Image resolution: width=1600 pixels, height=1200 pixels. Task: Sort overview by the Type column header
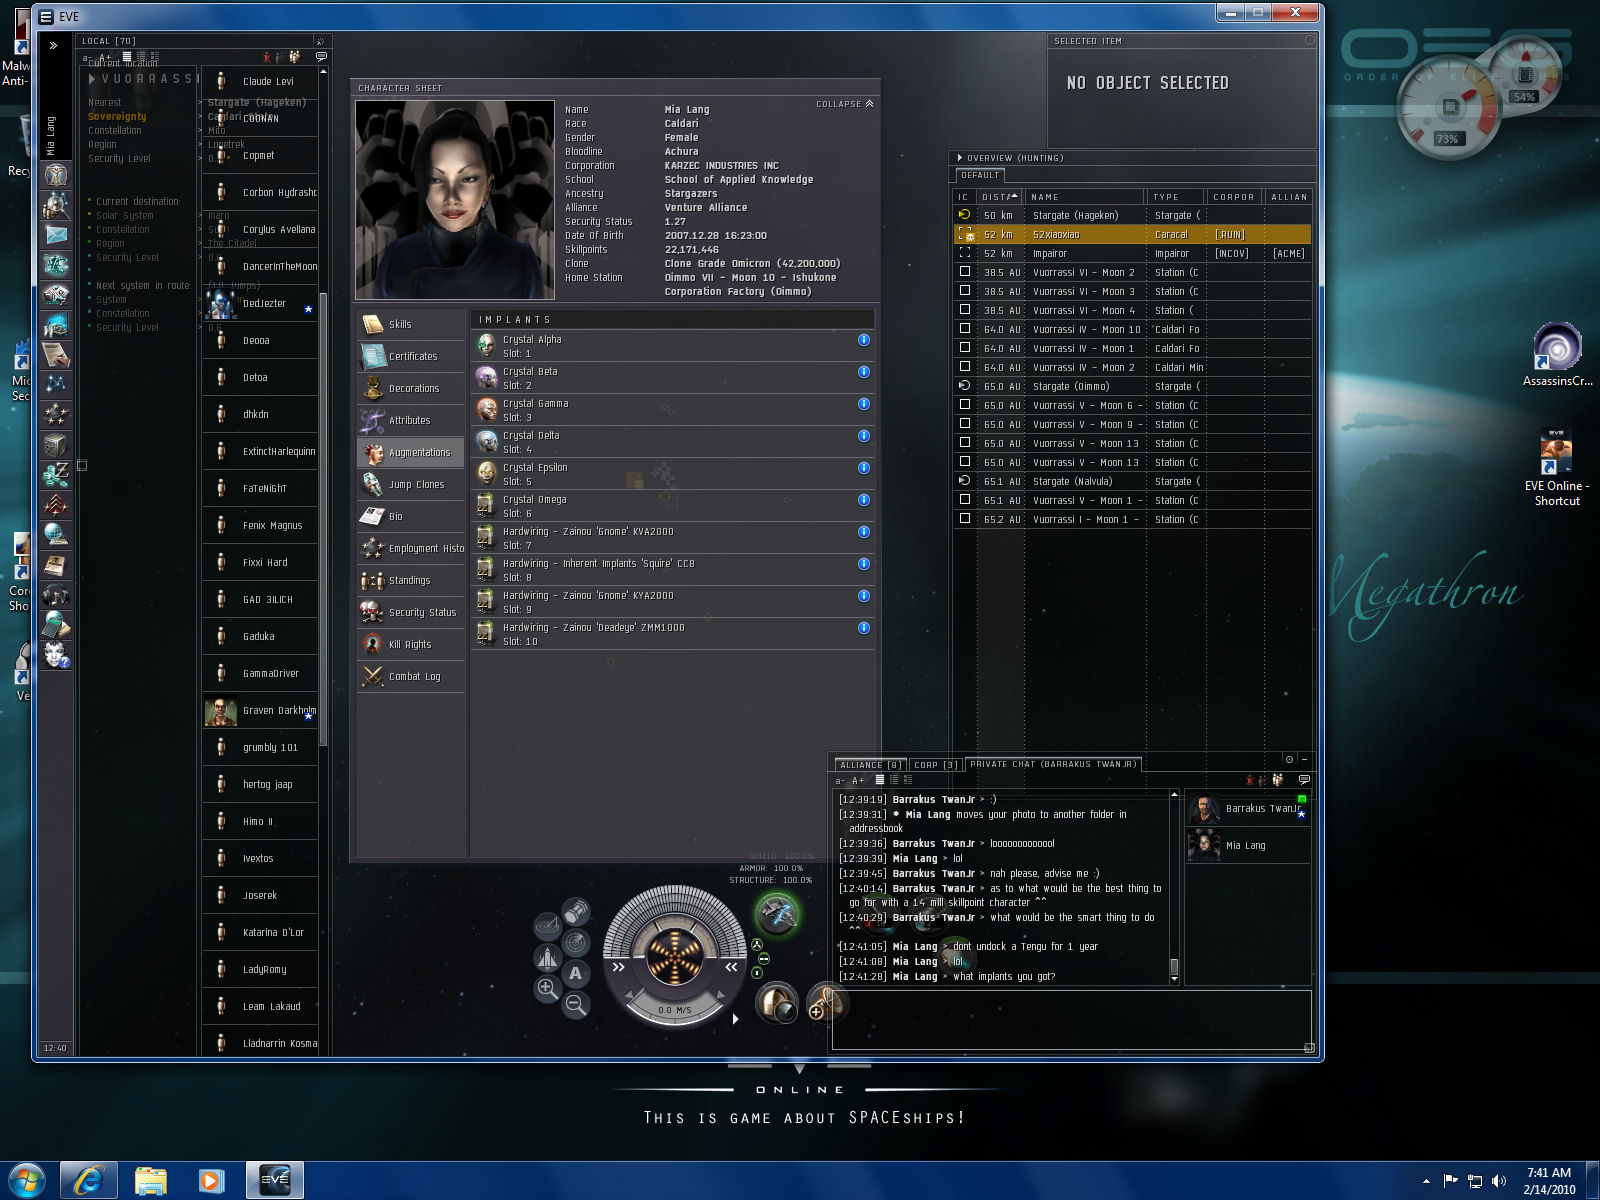coord(1175,197)
